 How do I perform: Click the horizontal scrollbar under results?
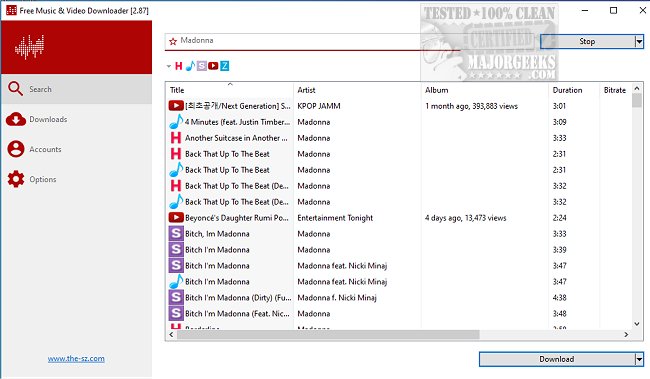pyautogui.click(x=328, y=334)
